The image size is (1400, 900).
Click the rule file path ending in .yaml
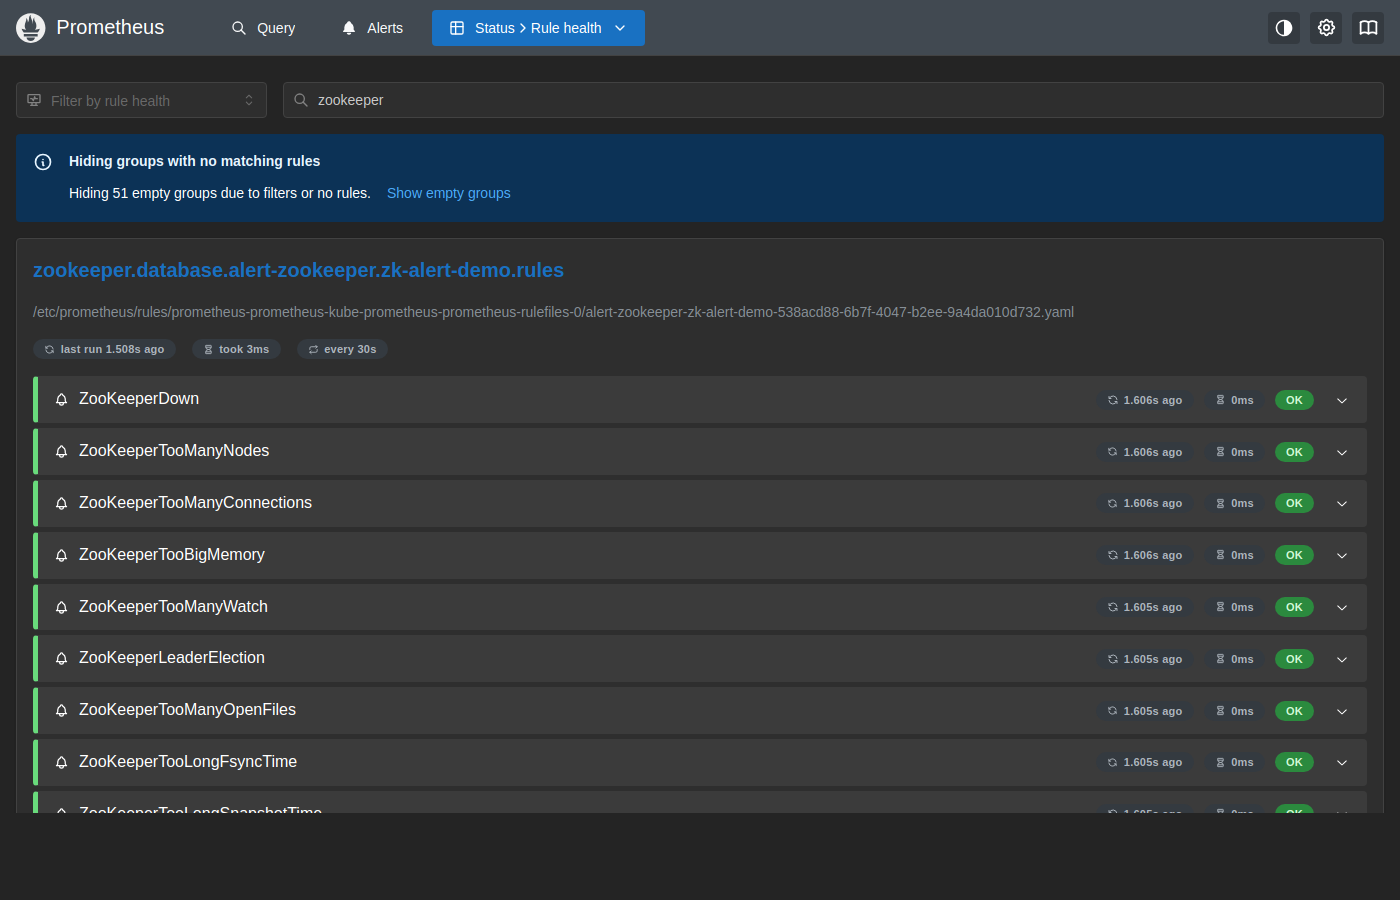click(x=553, y=312)
